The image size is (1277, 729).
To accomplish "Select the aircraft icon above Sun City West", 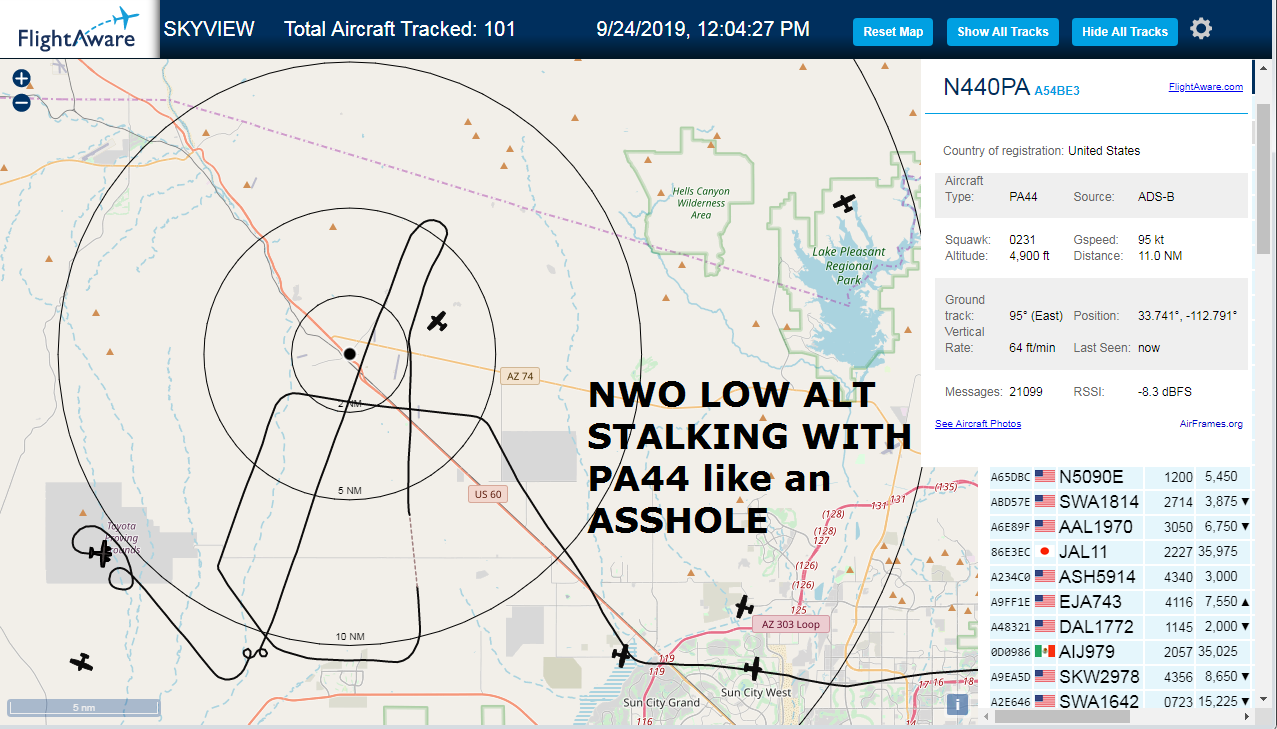I will (753, 668).
